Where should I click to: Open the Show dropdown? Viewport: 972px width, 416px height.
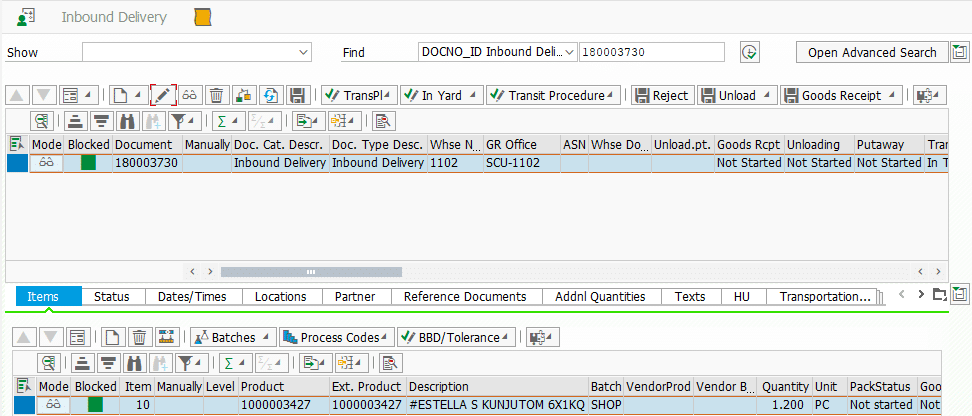[304, 53]
